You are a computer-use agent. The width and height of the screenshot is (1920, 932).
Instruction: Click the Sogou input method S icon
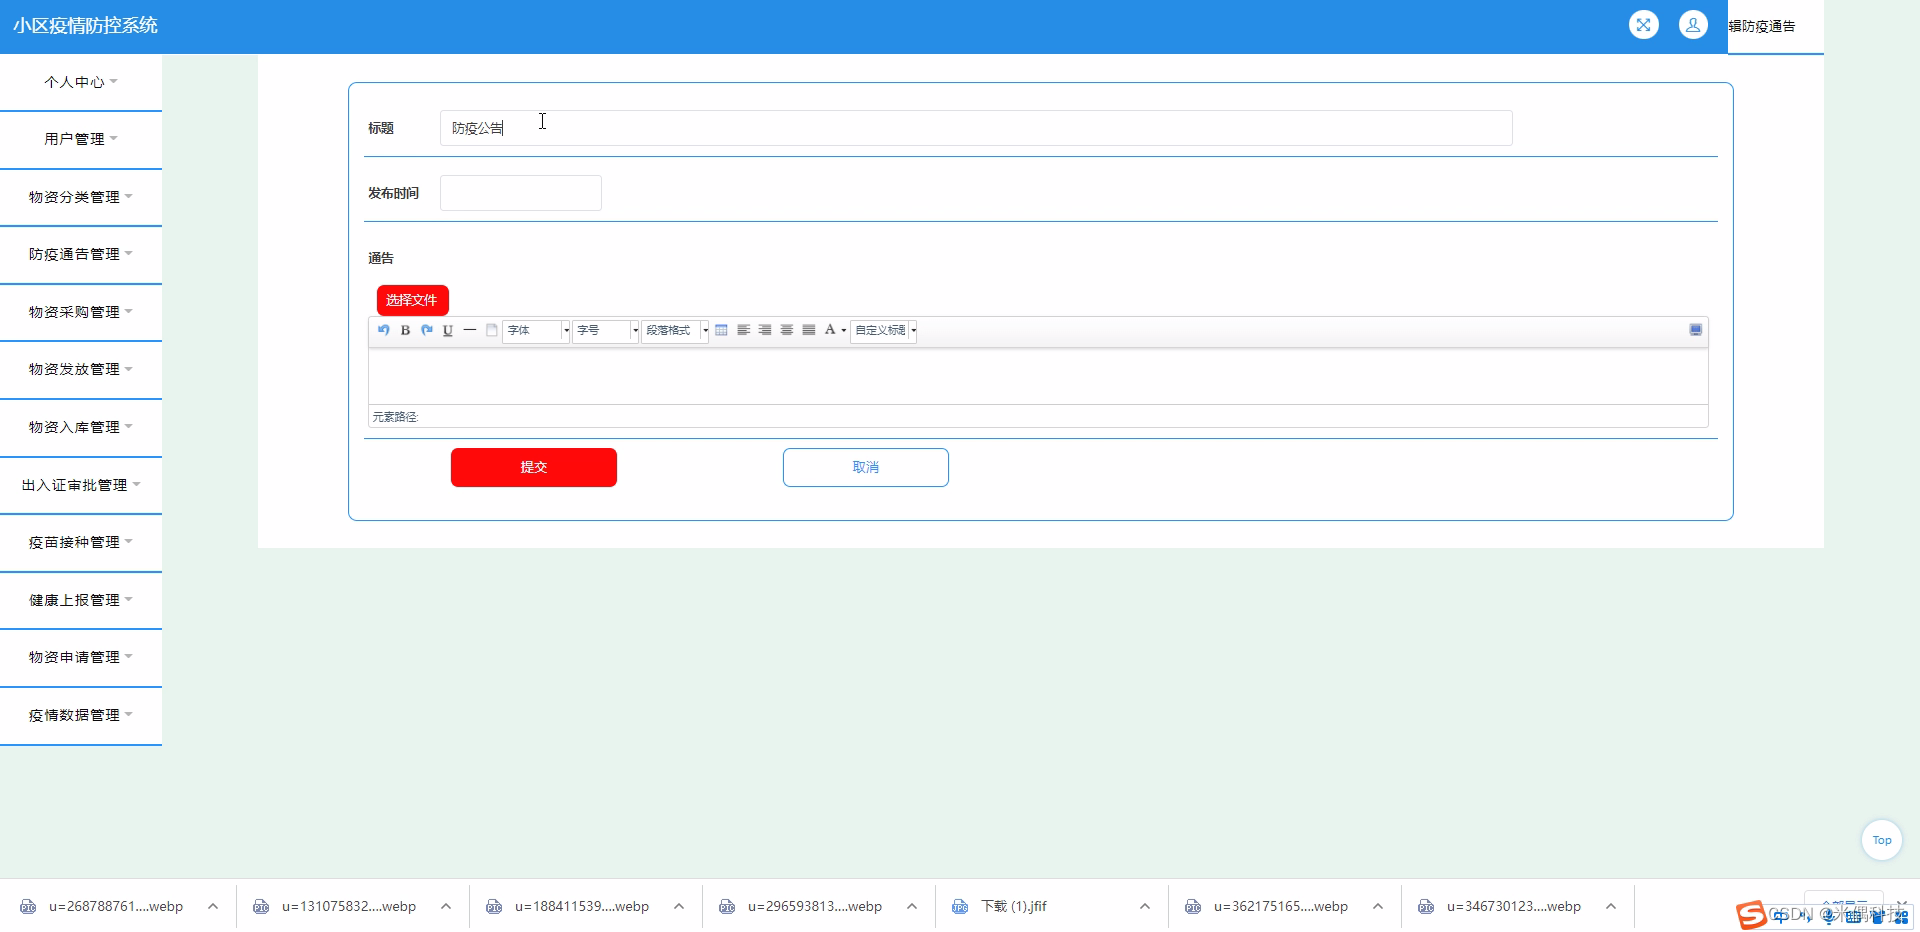pos(1751,915)
